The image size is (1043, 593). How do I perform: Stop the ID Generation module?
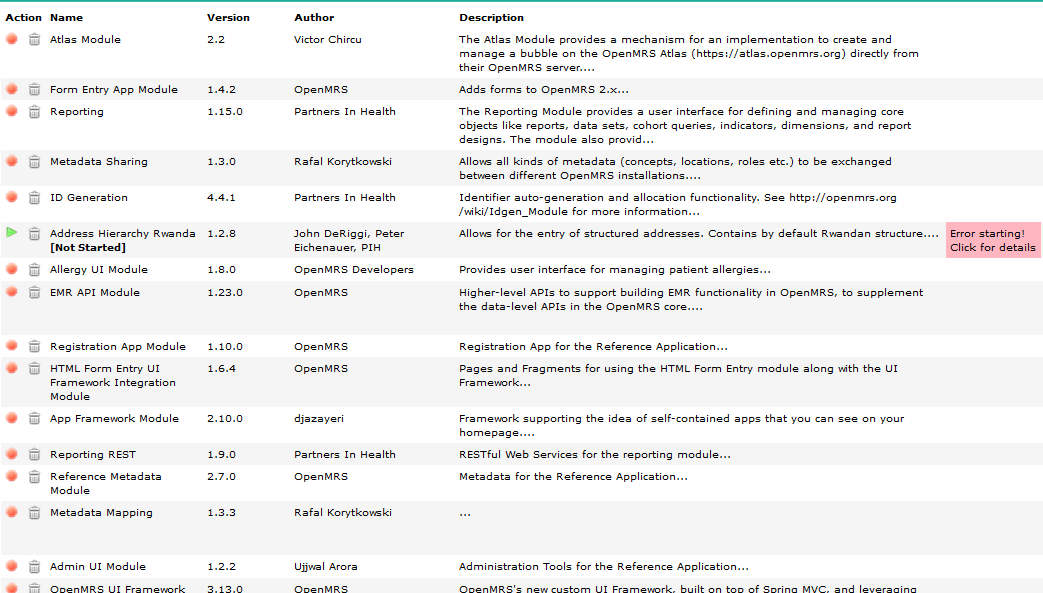pyautogui.click(x=11, y=196)
